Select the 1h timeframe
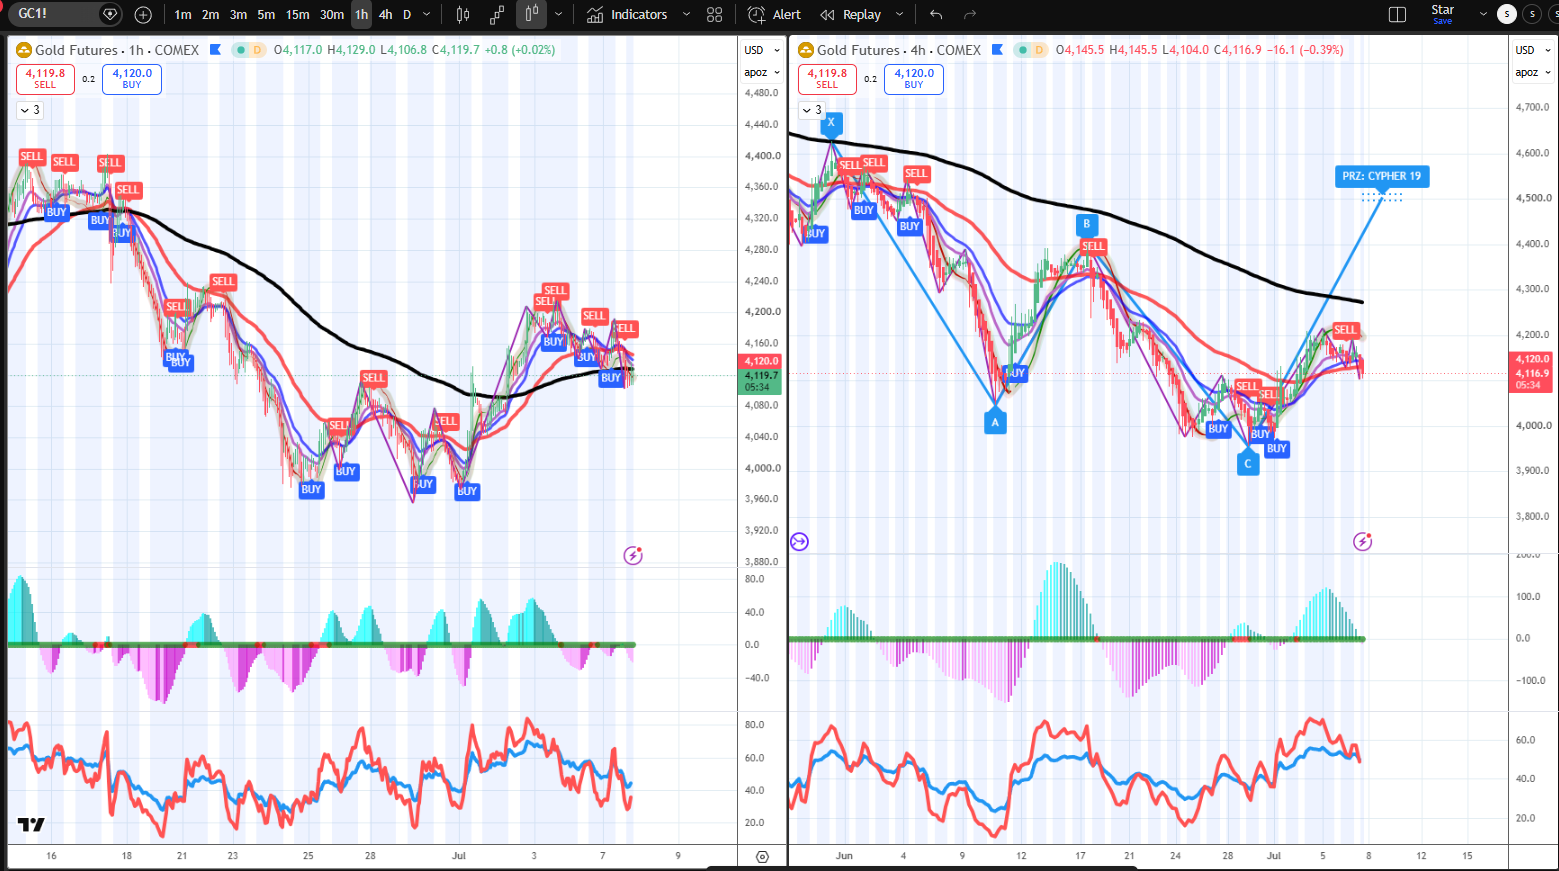Image resolution: width=1559 pixels, height=871 pixels. point(361,14)
